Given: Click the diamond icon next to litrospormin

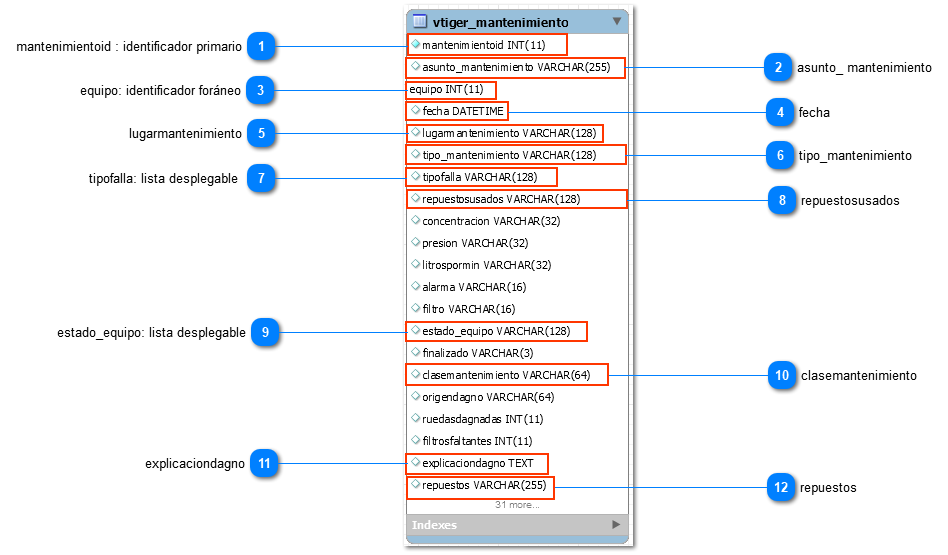Looking at the screenshot, I should (x=415, y=264).
